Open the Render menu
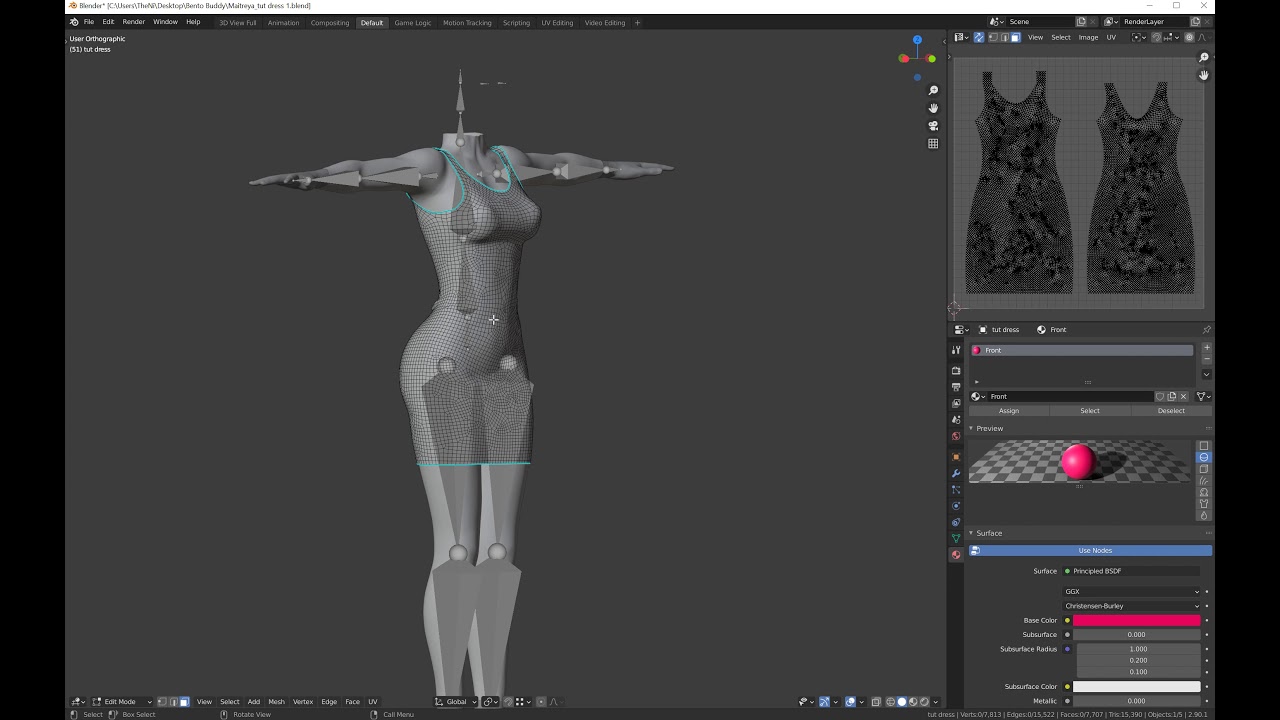The width and height of the screenshot is (1280, 720). point(134,22)
